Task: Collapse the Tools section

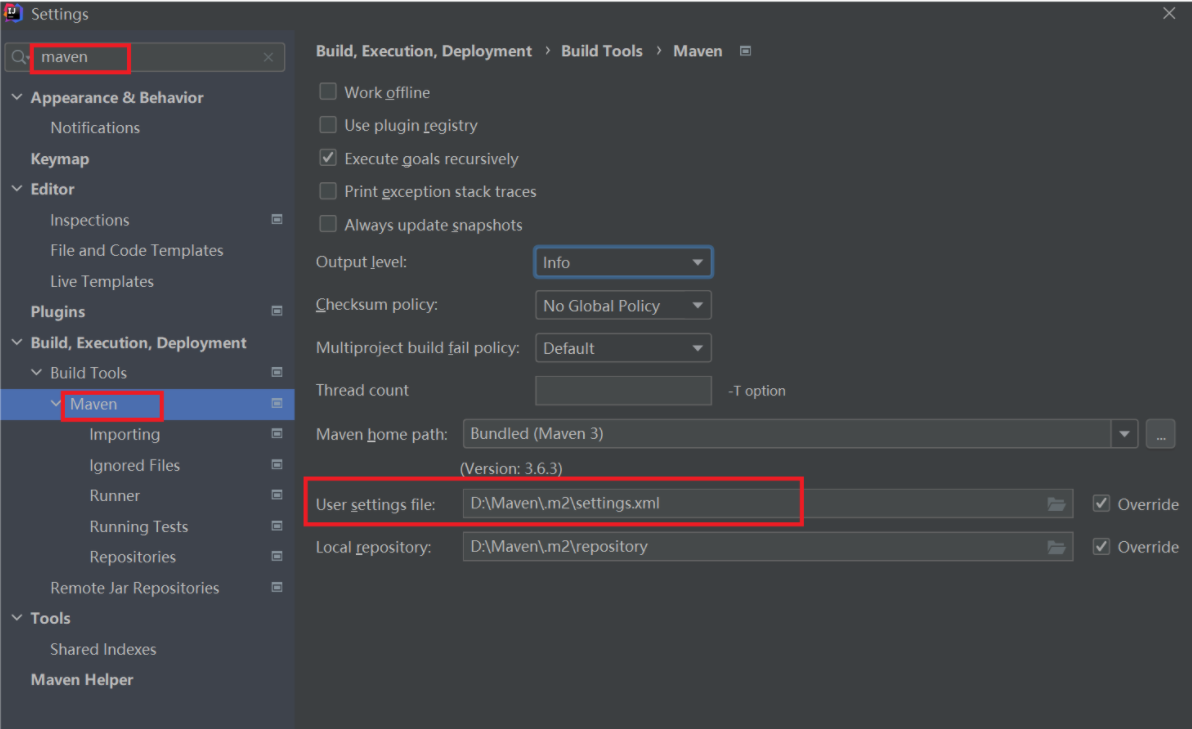Action: point(17,618)
